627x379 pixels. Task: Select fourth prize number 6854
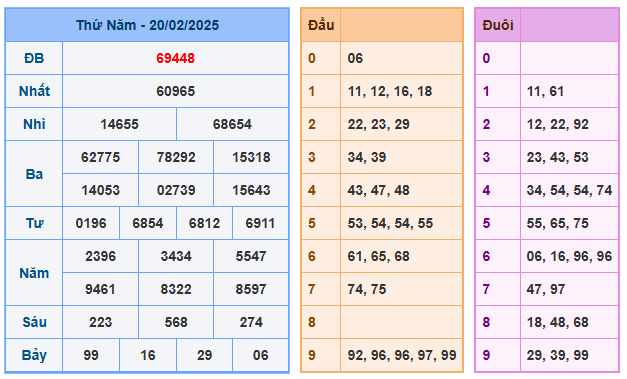(148, 223)
